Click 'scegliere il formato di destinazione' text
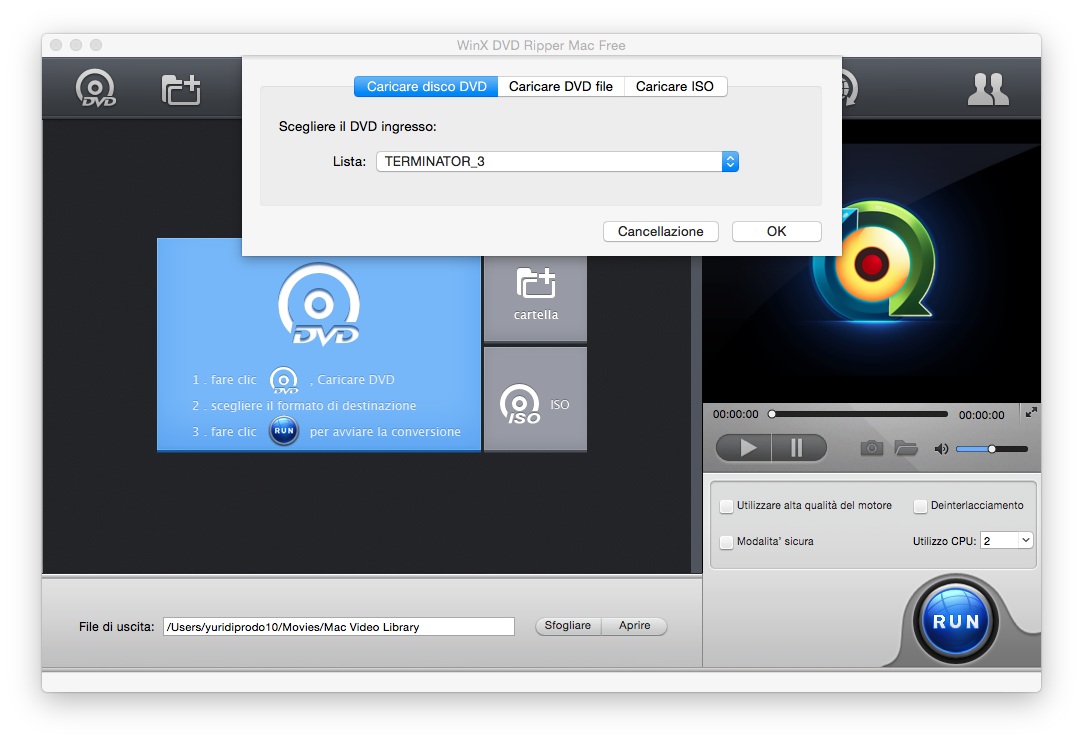 click(314, 406)
